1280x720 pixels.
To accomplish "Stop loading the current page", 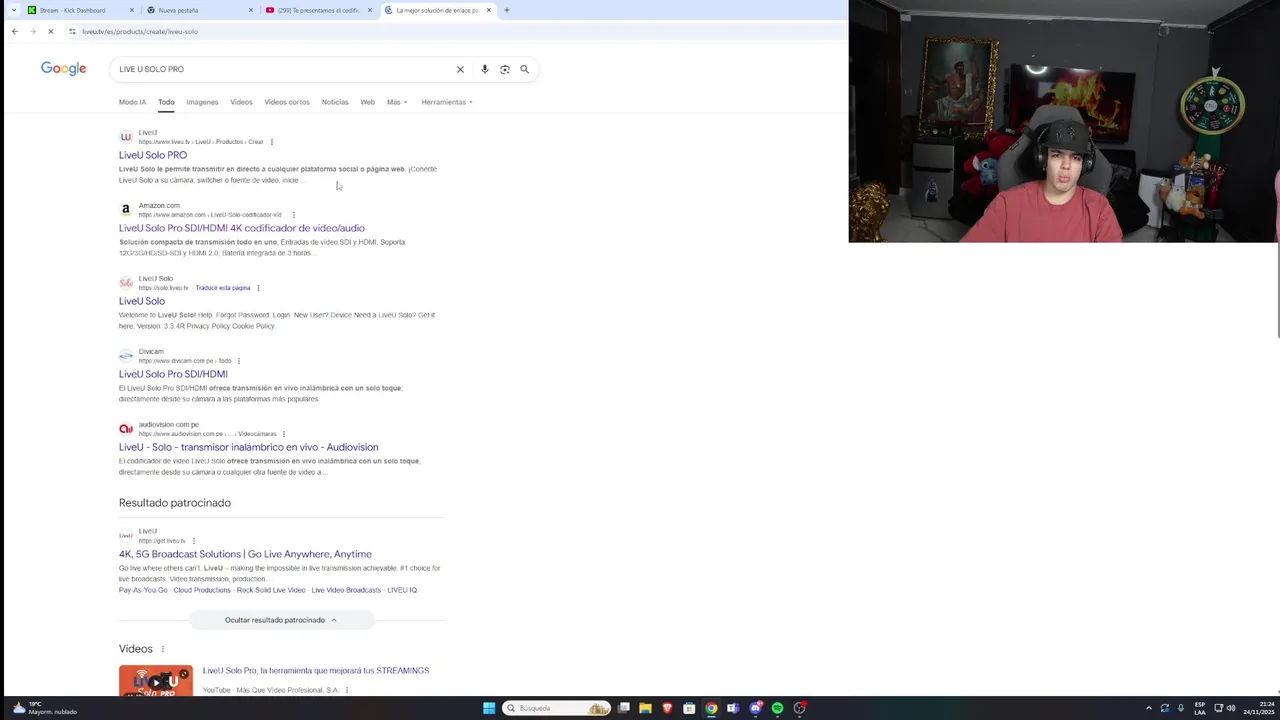I will coord(50,31).
